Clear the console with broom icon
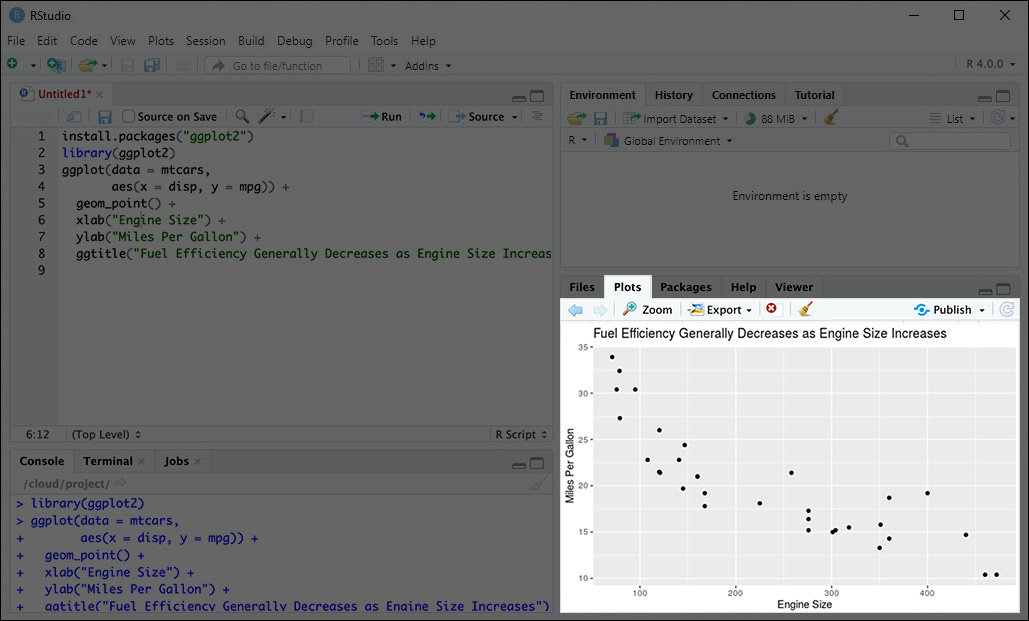1029x621 pixels. click(x=538, y=484)
